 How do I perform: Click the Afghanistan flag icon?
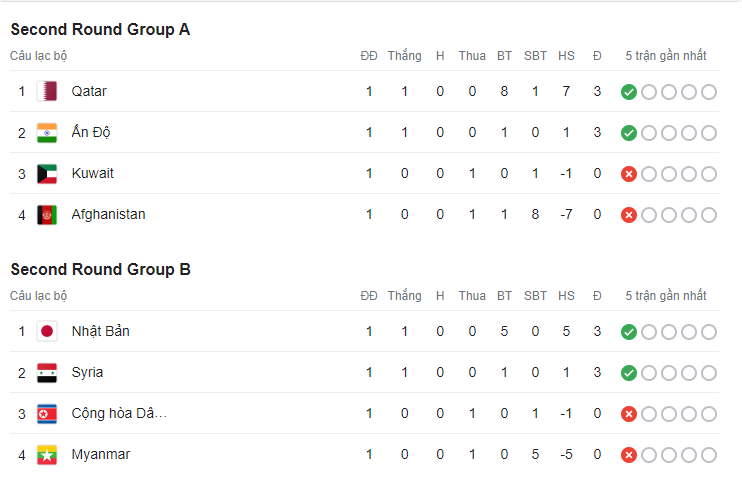click(x=47, y=214)
